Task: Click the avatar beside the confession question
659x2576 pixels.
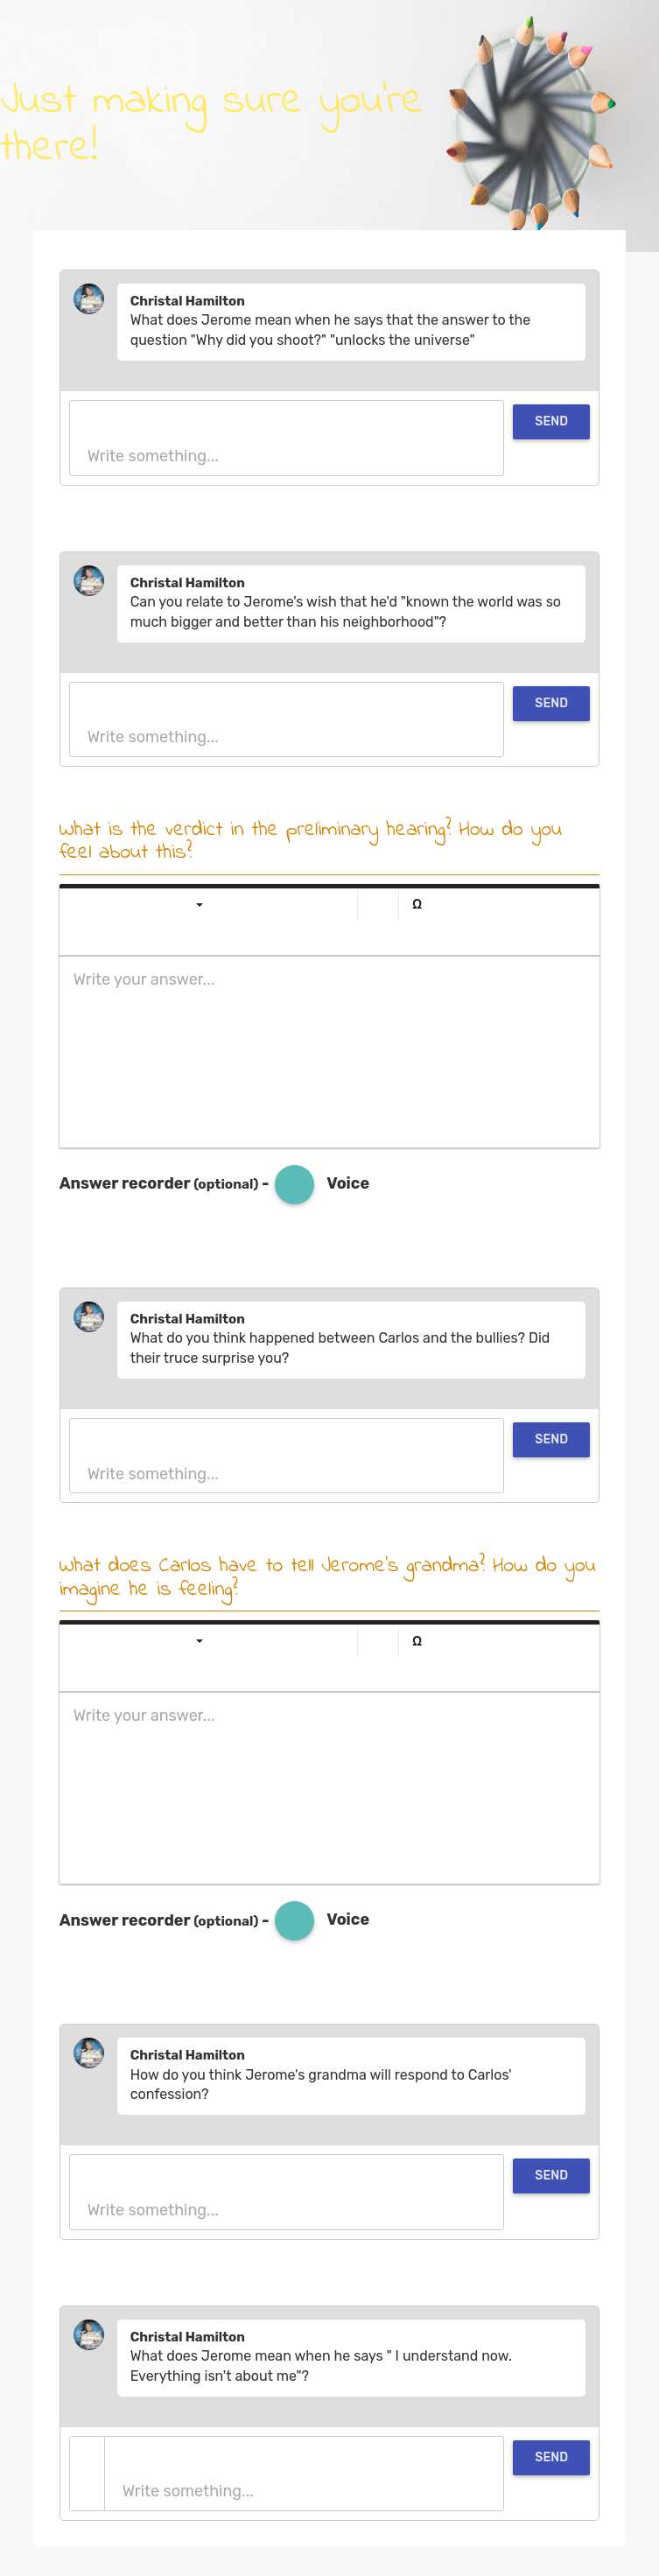Action: pos(89,2053)
